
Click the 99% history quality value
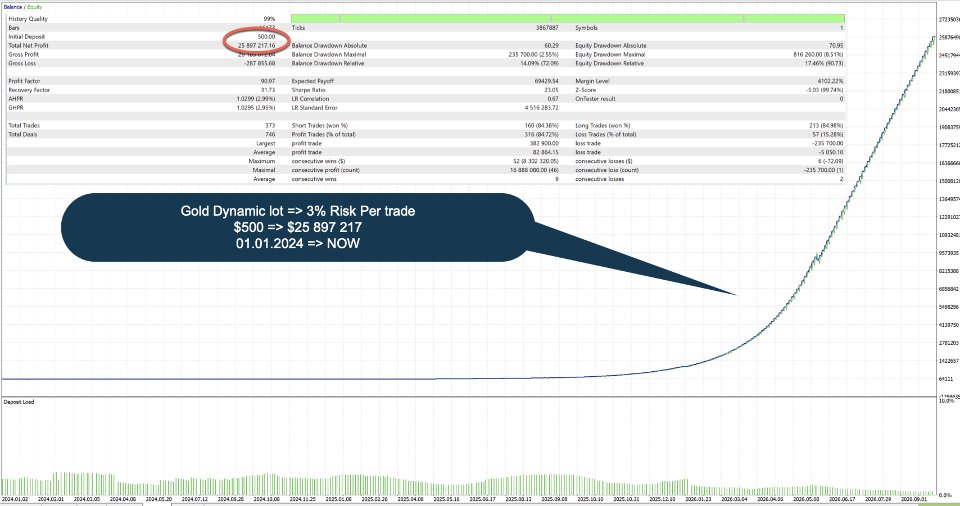point(269,19)
